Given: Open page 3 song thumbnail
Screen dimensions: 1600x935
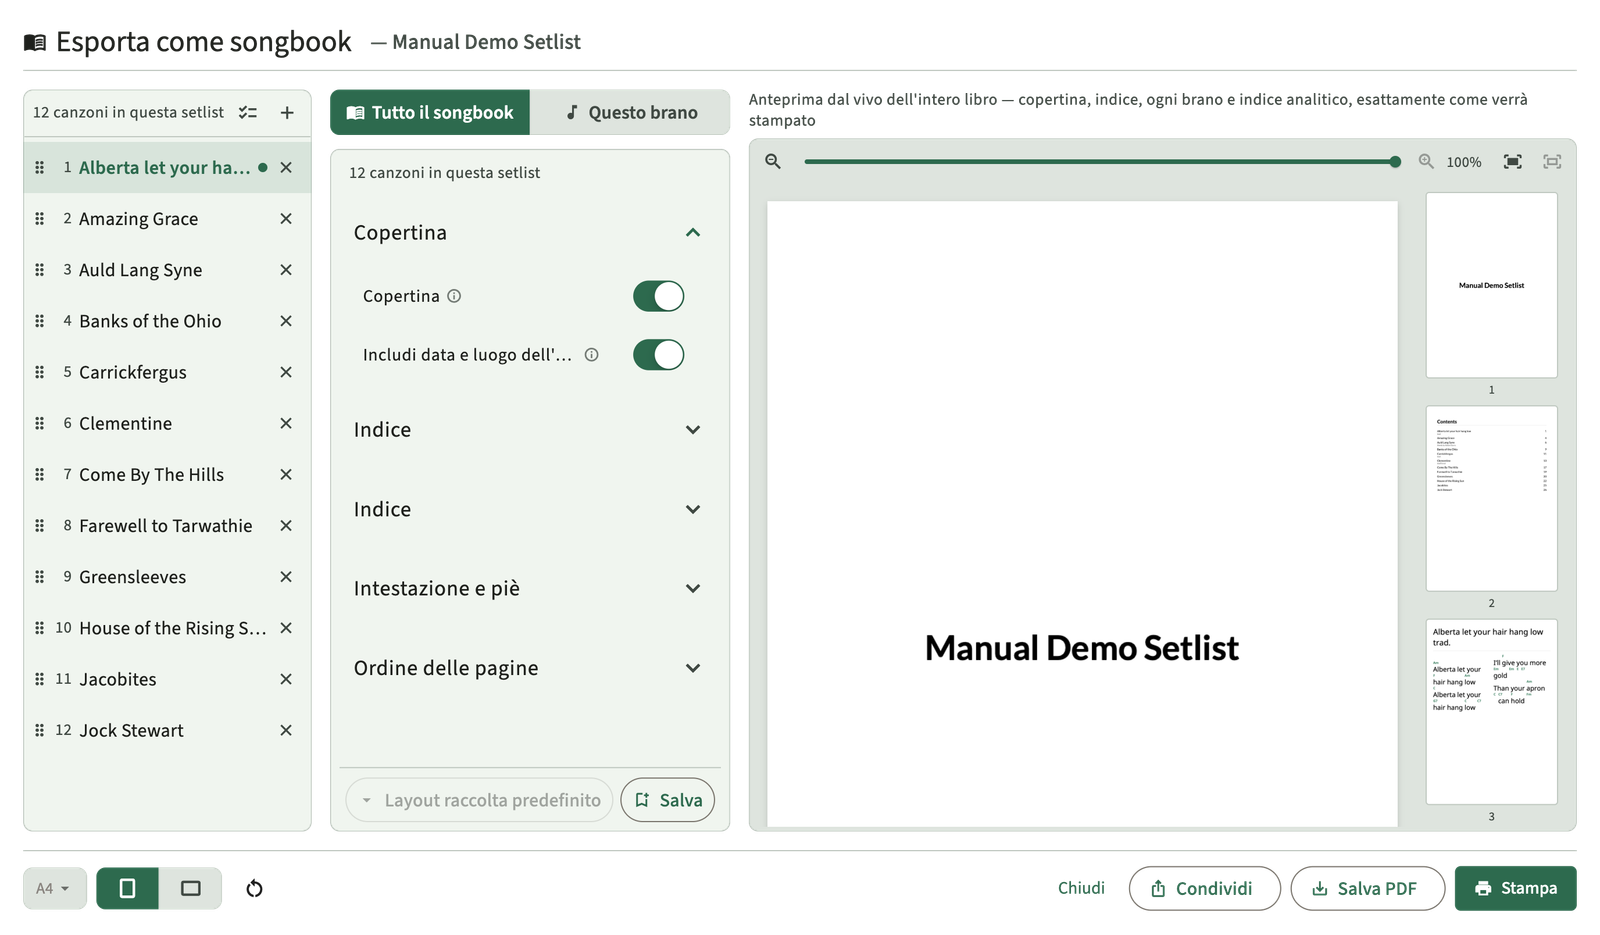Looking at the screenshot, I should click(x=1491, y=711).
